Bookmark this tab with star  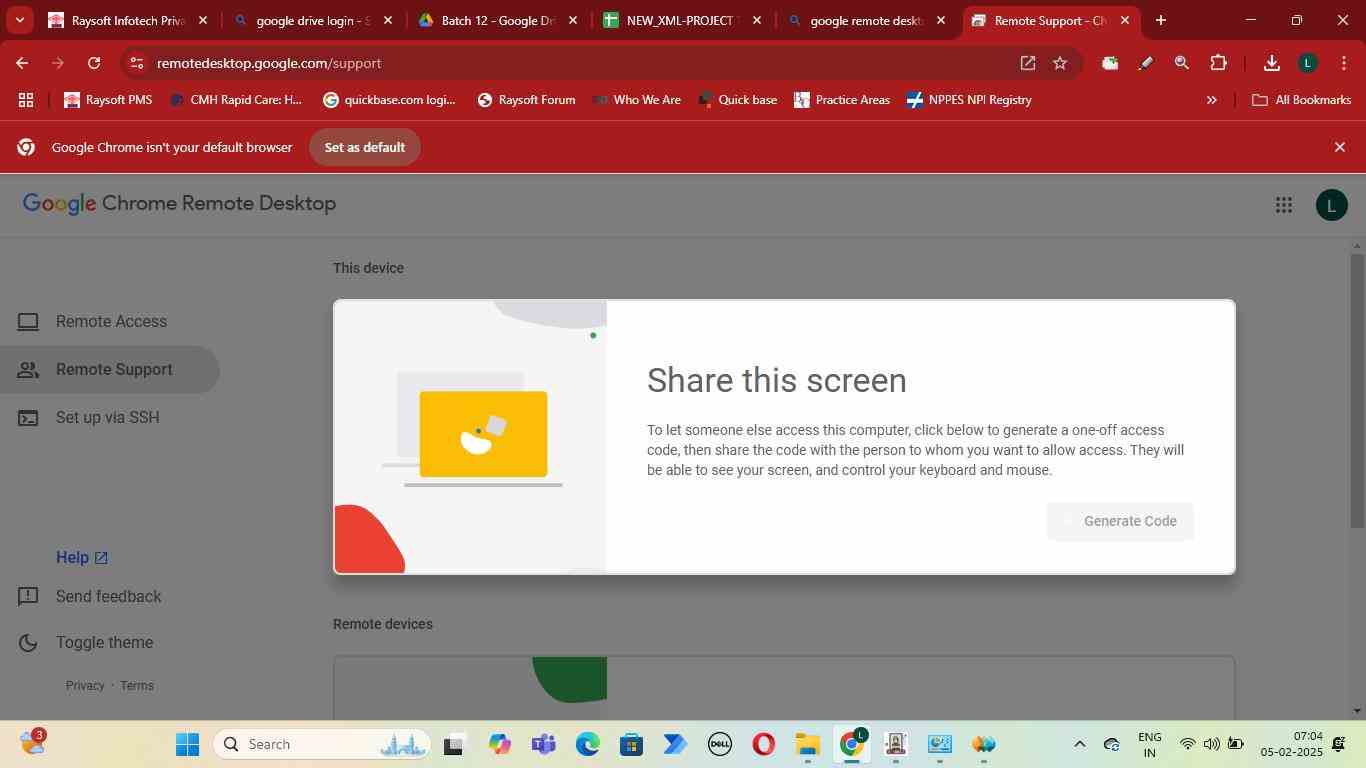[x=1060, y=63]
